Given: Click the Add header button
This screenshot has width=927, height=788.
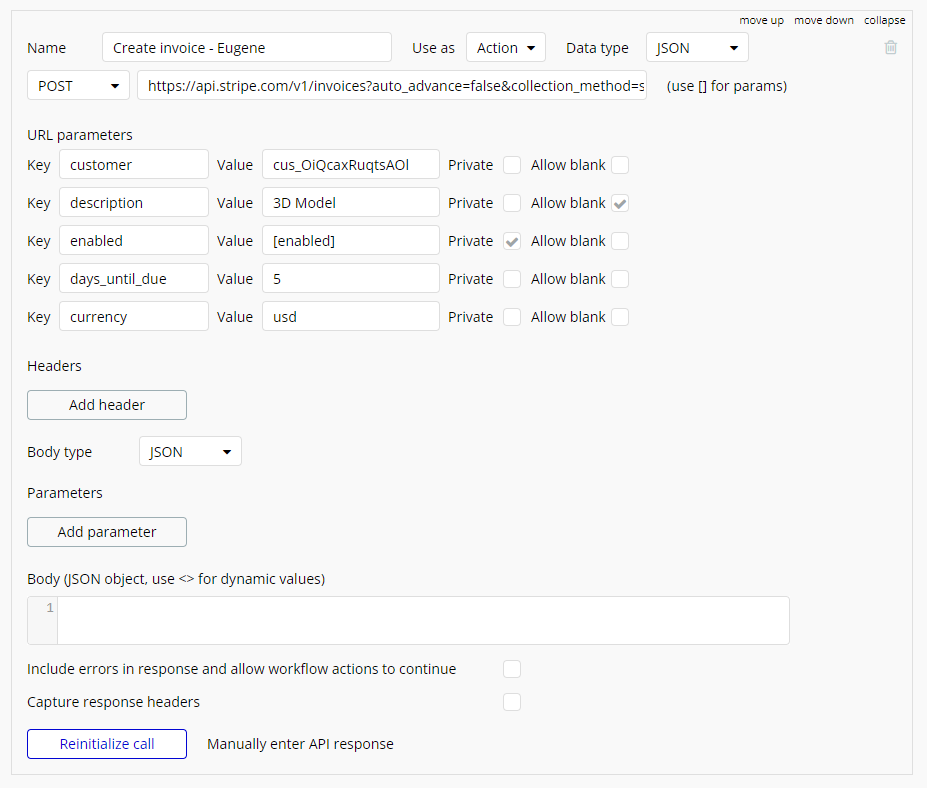Looking at the screenshot, I should (x=107, y=405).
